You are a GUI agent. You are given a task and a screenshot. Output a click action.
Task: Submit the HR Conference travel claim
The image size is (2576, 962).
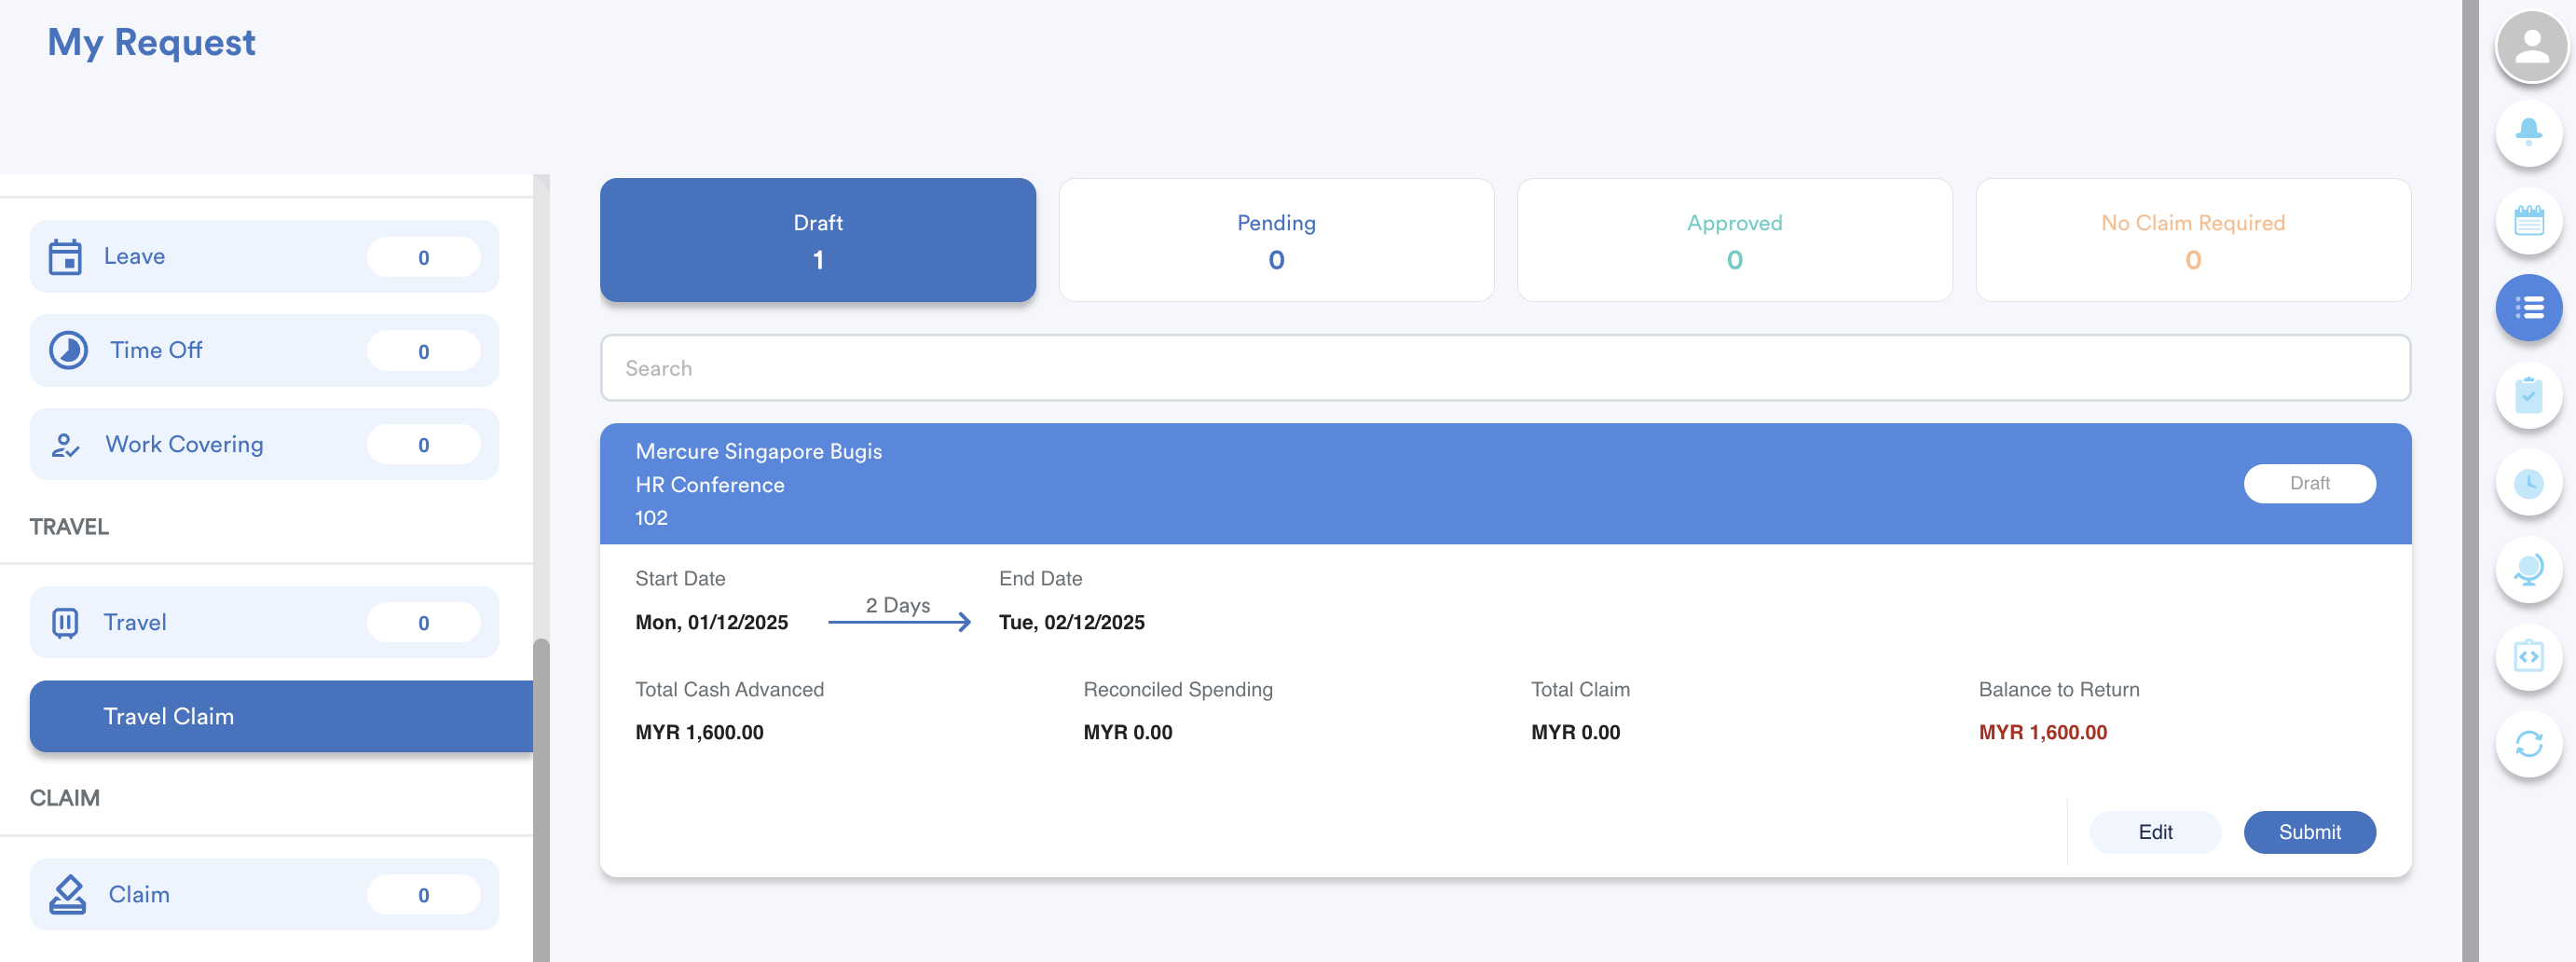pyautogui.click(x=2309, y=832)
